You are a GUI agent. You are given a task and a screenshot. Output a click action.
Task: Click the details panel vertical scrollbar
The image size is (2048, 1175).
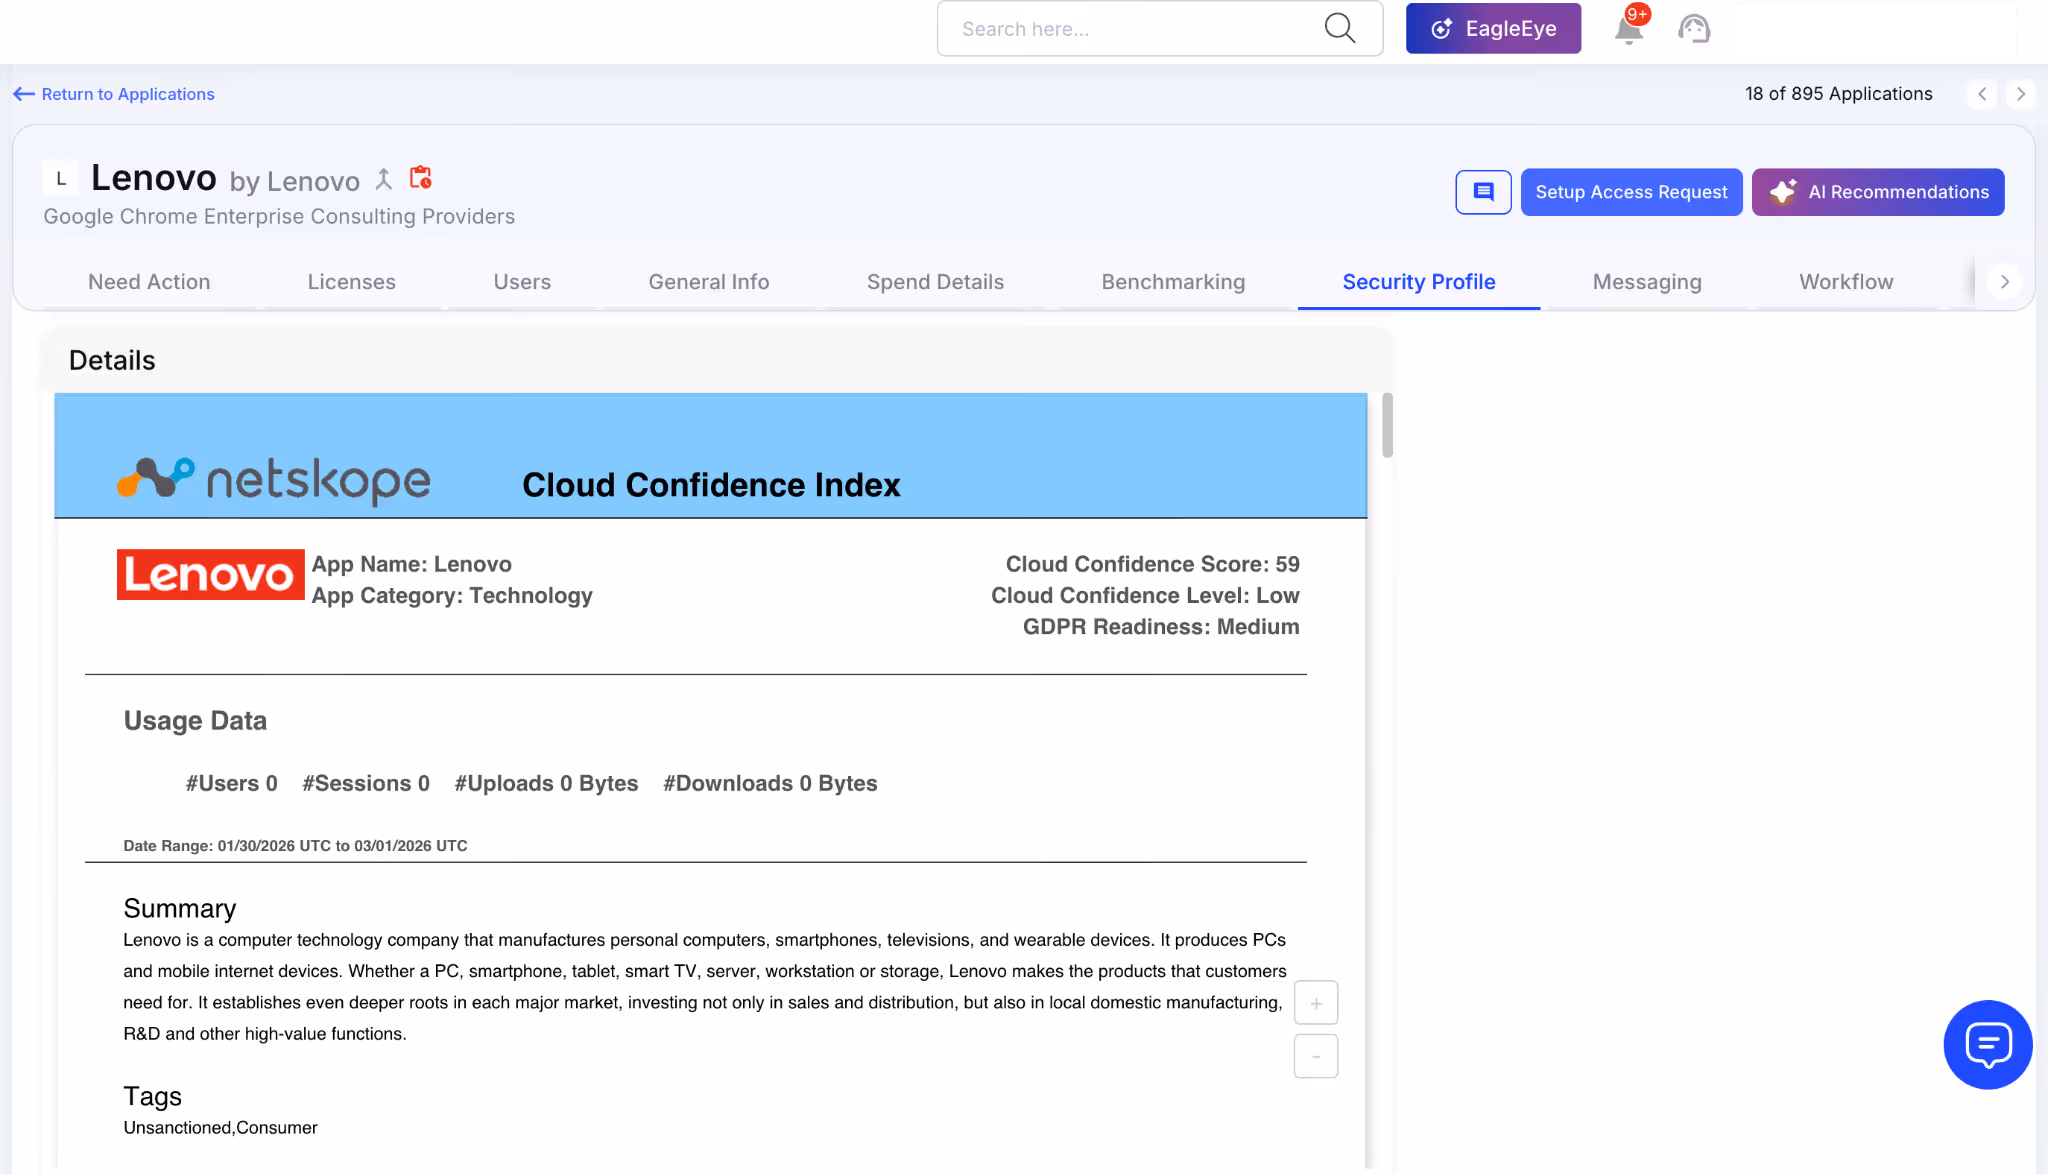(1388, 426)
